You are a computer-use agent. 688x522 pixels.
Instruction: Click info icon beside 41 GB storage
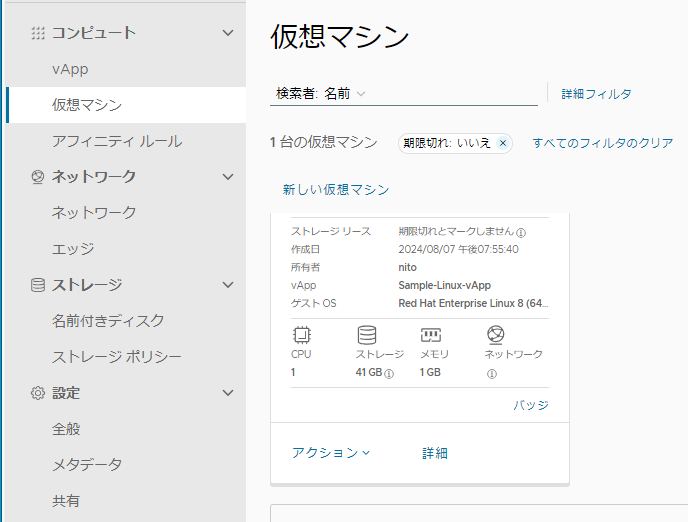pyautogui.click(x=389, y=374)
